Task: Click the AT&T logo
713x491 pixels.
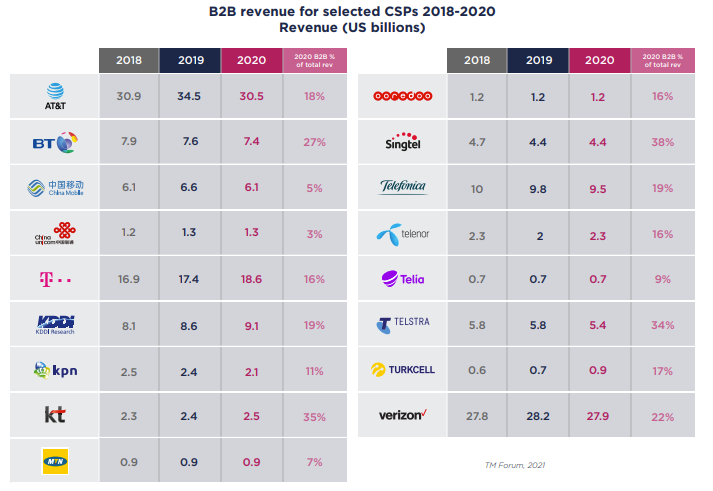Action: pos(55,96)
